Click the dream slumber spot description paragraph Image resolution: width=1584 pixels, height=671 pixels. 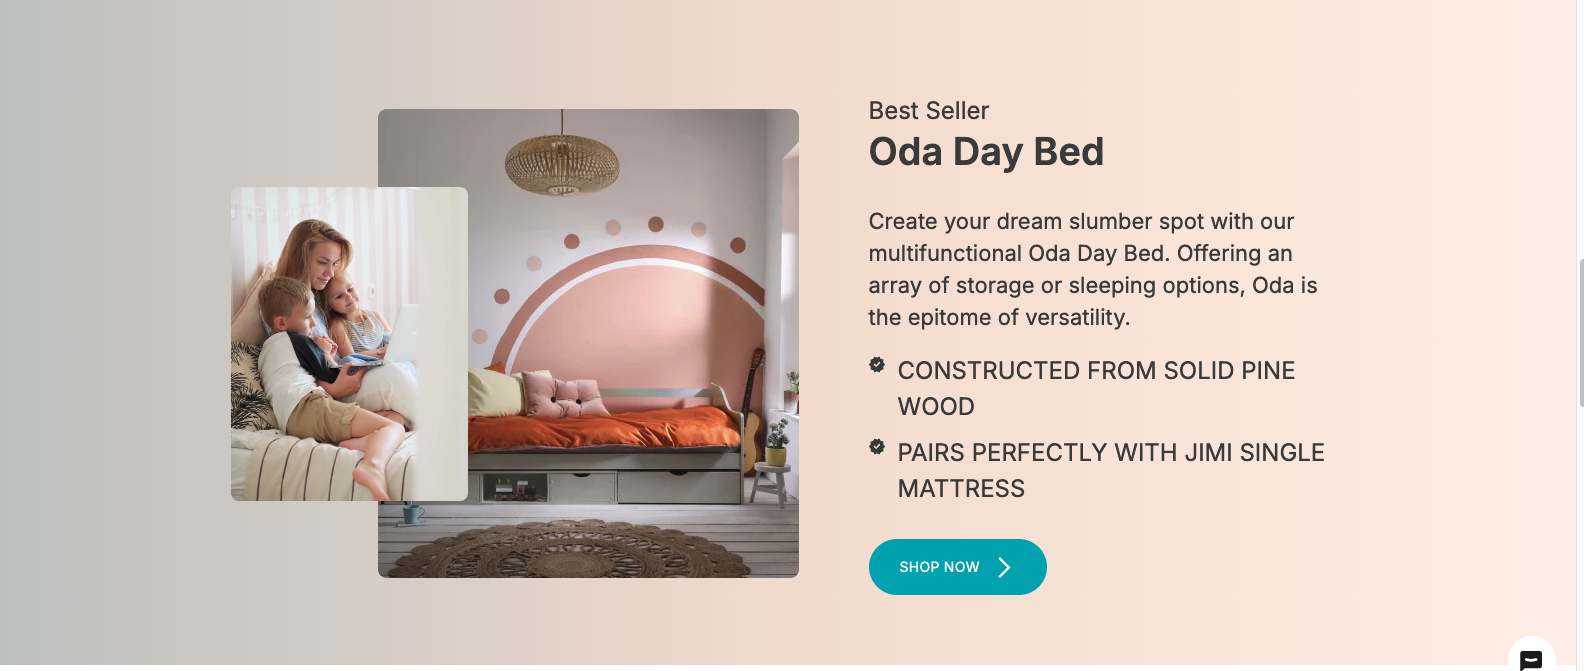point(1093,269)
